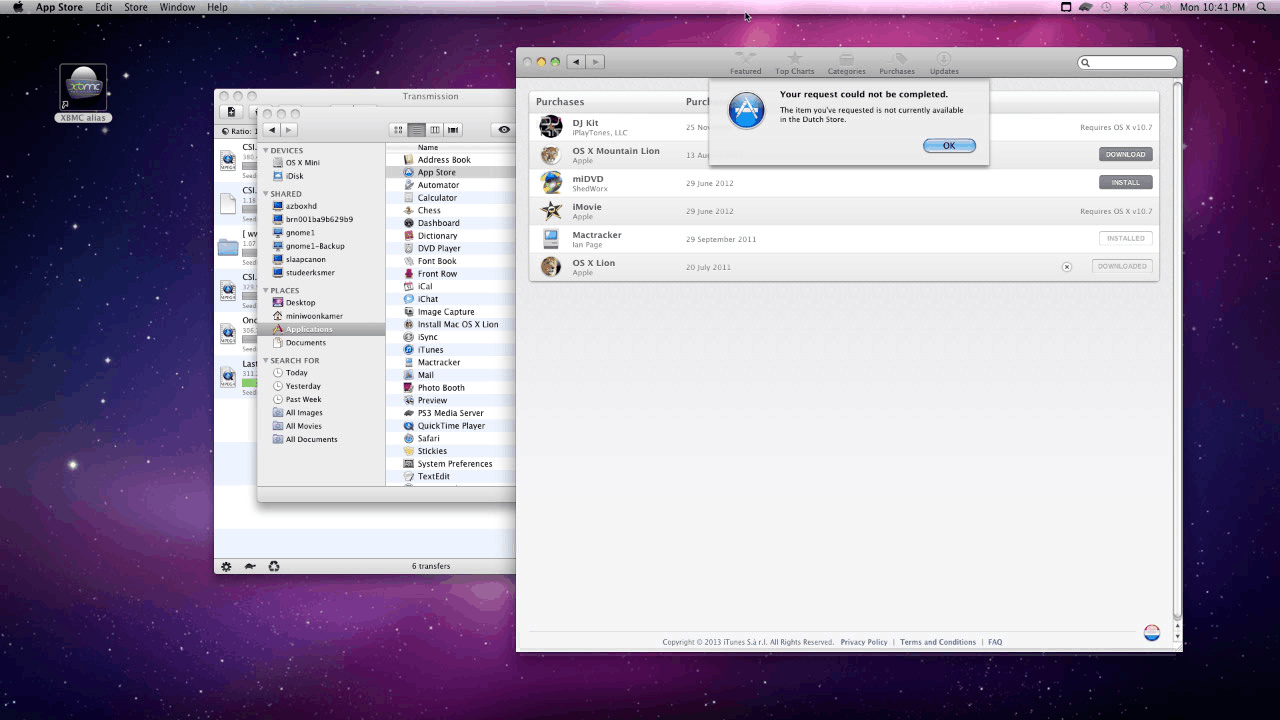This screenshot has height=720, width=1280.
Task: Open Updates in App Store toolbar
Action: click(944, 64)
